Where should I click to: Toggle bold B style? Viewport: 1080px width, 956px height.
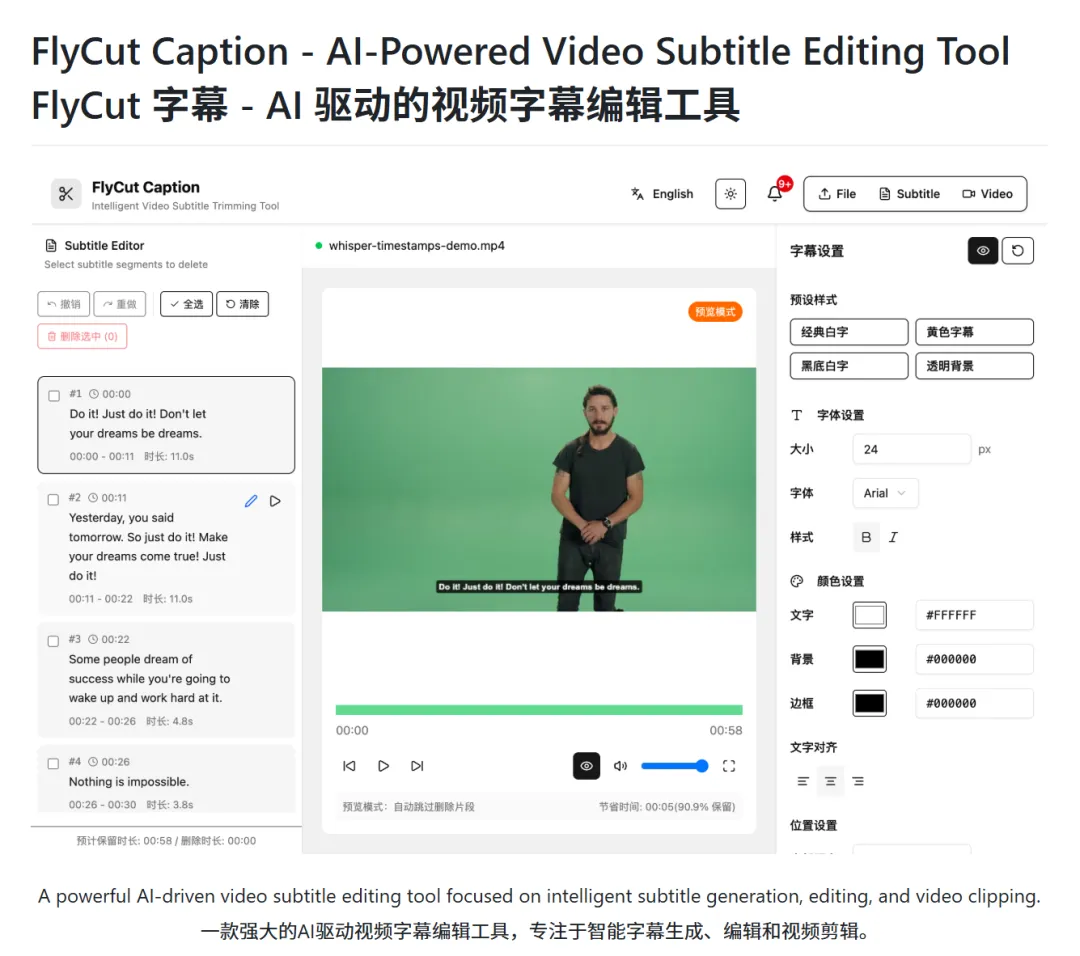tap(866, 537)
